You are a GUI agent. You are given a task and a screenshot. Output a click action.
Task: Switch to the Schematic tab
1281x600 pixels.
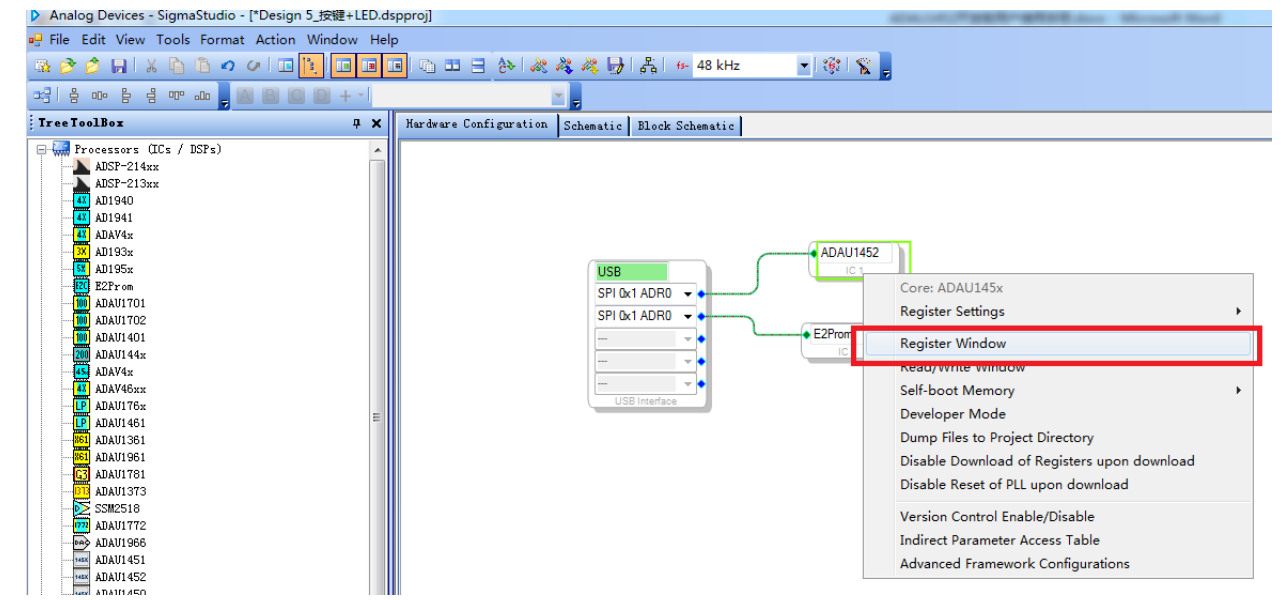593,126
